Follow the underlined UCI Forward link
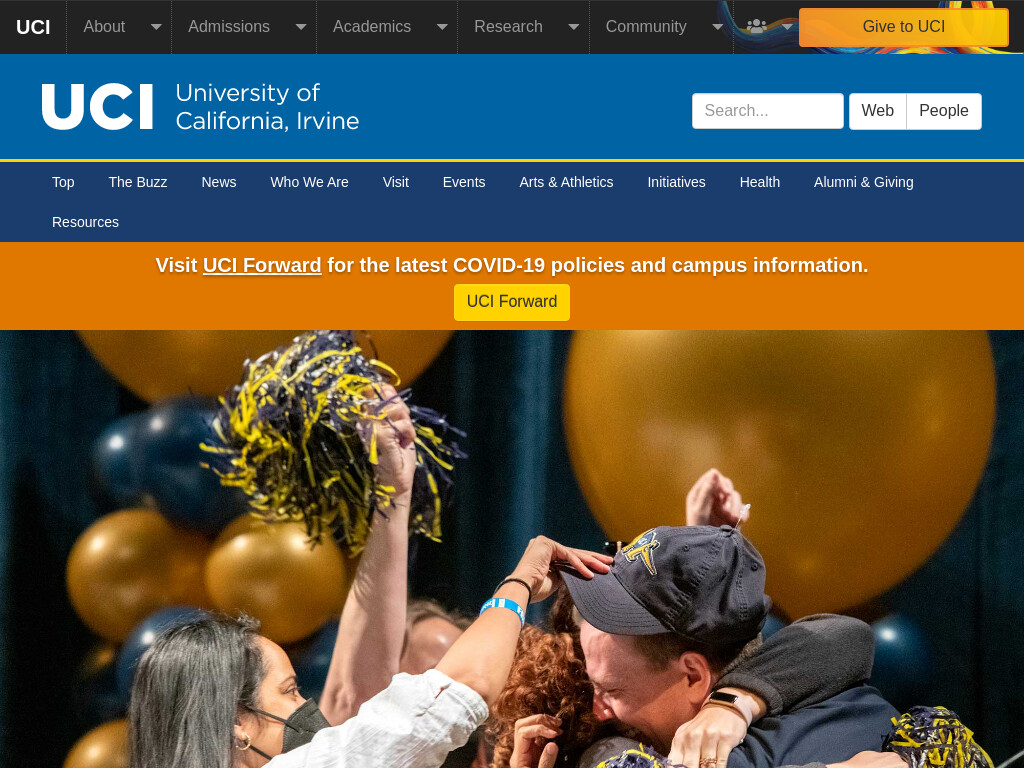The height and width of the screenshot is (768, 1024). click(x=262, y=265)
